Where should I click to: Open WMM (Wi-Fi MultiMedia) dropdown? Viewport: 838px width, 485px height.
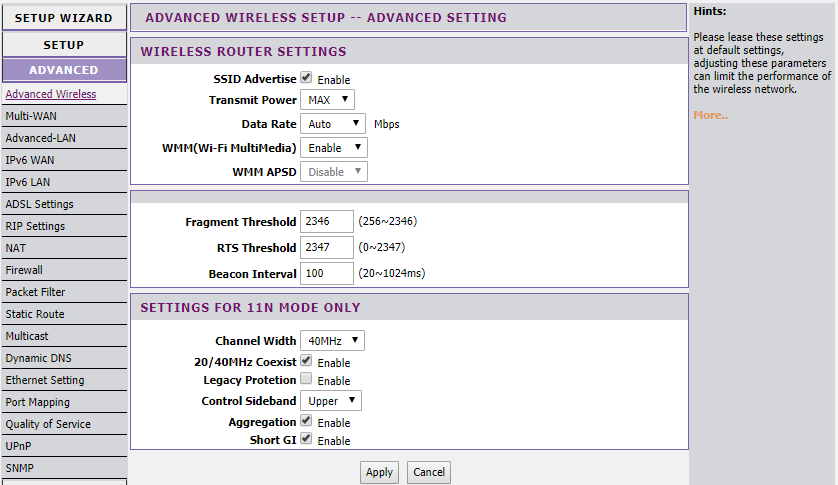tap(333, 148)
